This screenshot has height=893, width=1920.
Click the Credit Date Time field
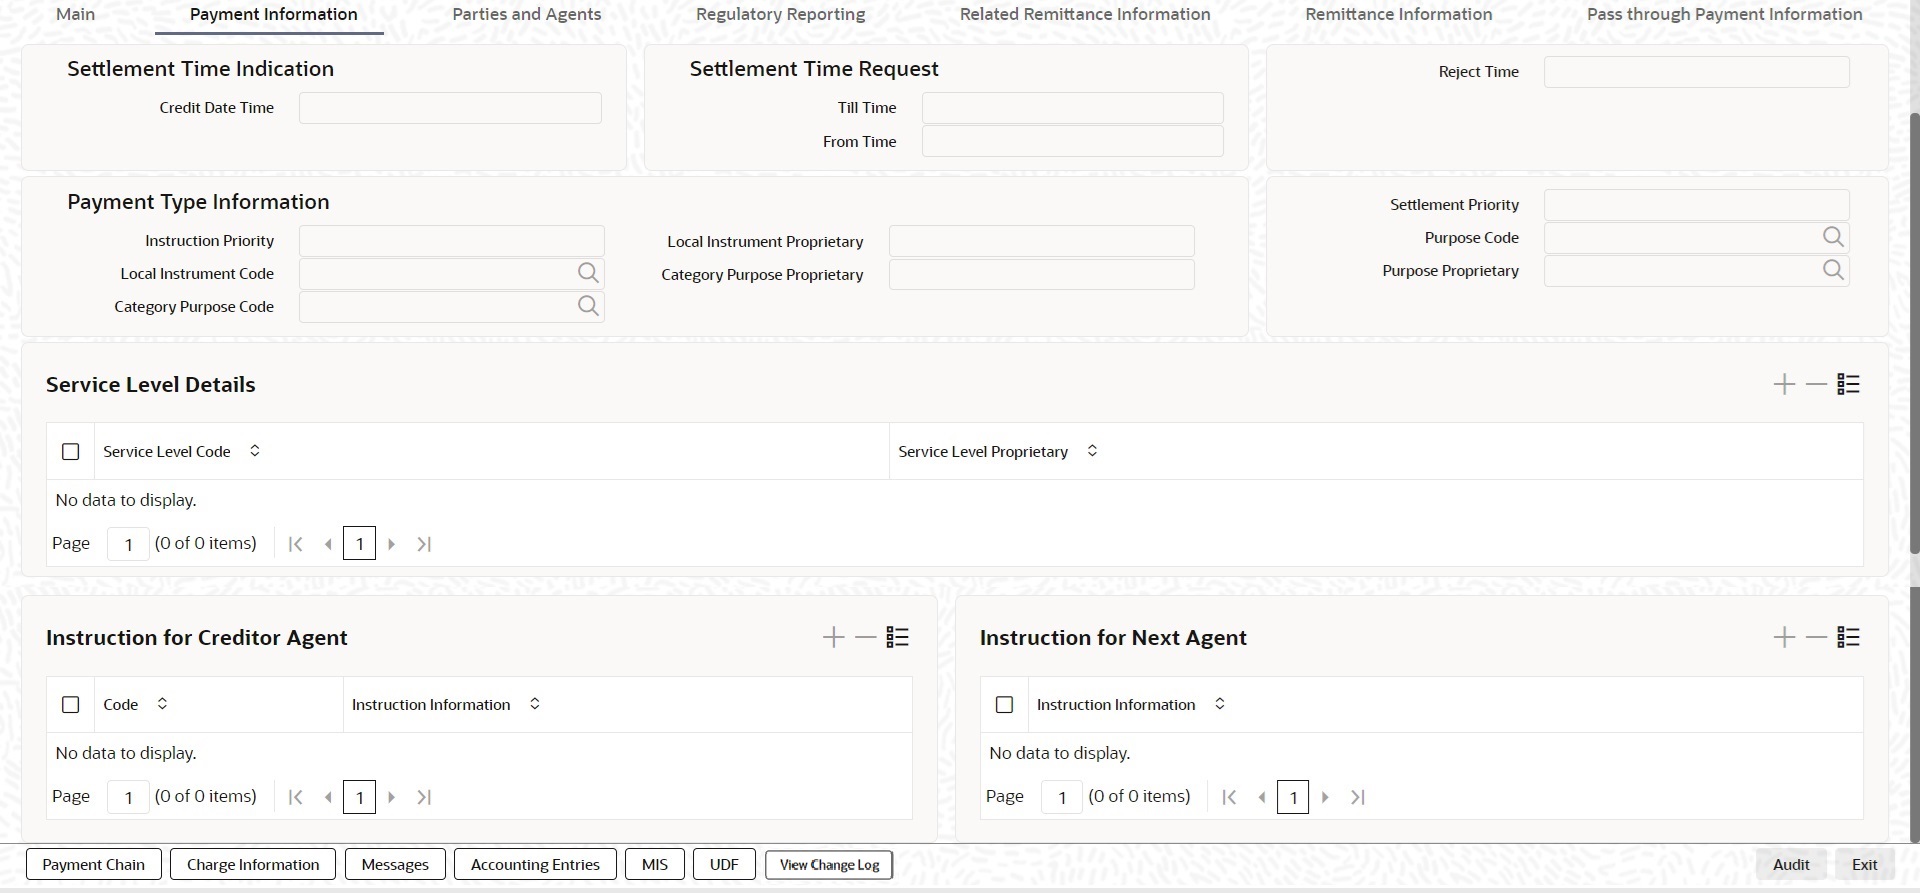coord(450,108)
